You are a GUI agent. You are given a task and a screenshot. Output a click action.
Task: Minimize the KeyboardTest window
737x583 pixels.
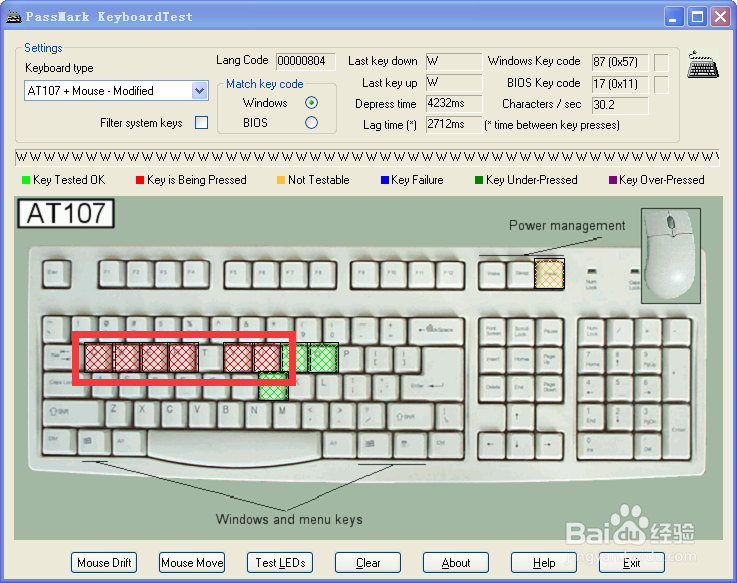click(x=674, y=17)
